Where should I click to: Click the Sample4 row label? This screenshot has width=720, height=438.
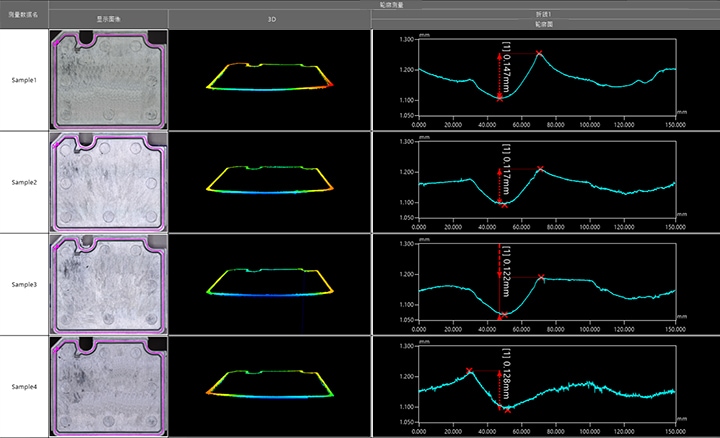24,387
